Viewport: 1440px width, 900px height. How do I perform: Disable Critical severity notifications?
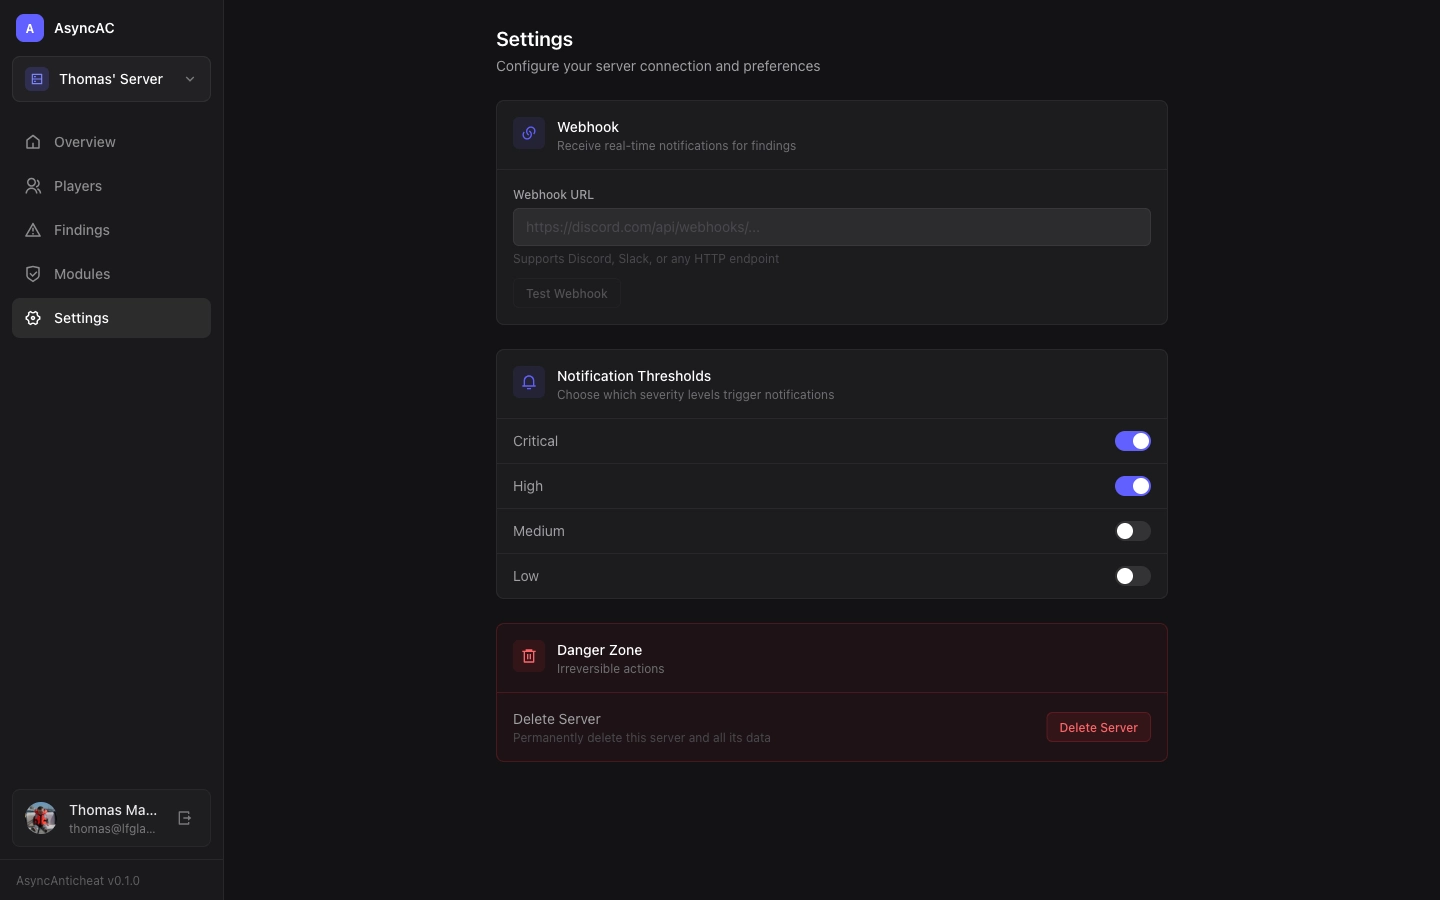click(x=1132, y=441)
